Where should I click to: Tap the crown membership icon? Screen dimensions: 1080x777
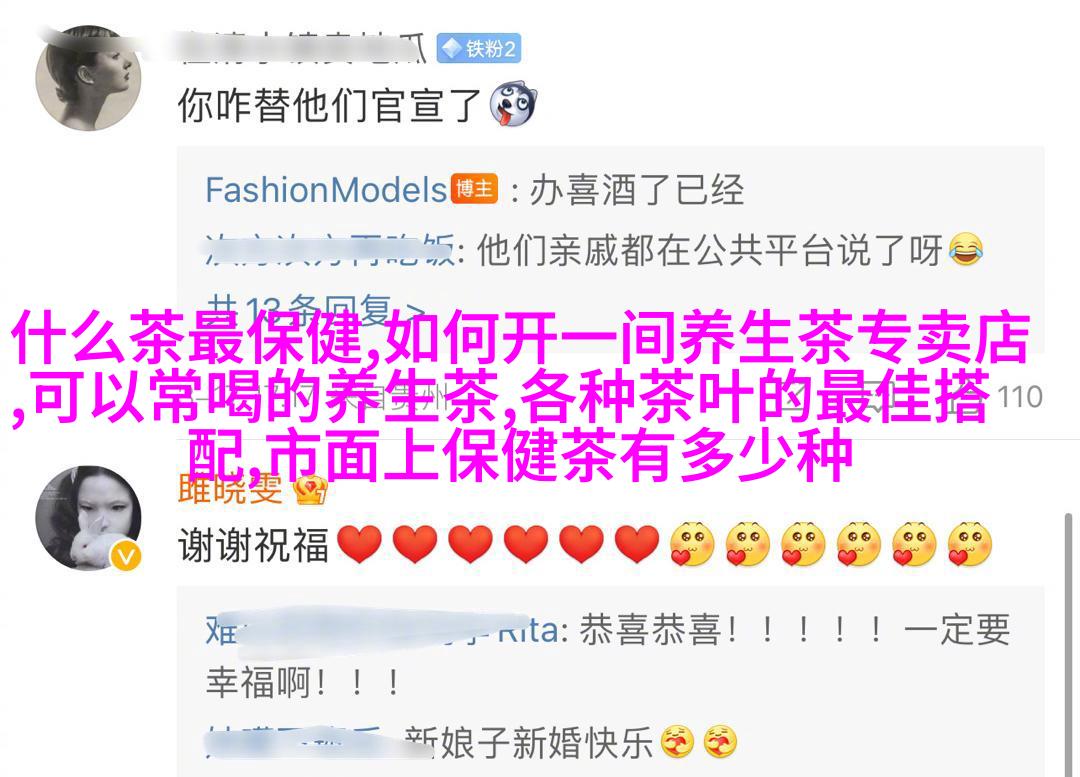310,490
